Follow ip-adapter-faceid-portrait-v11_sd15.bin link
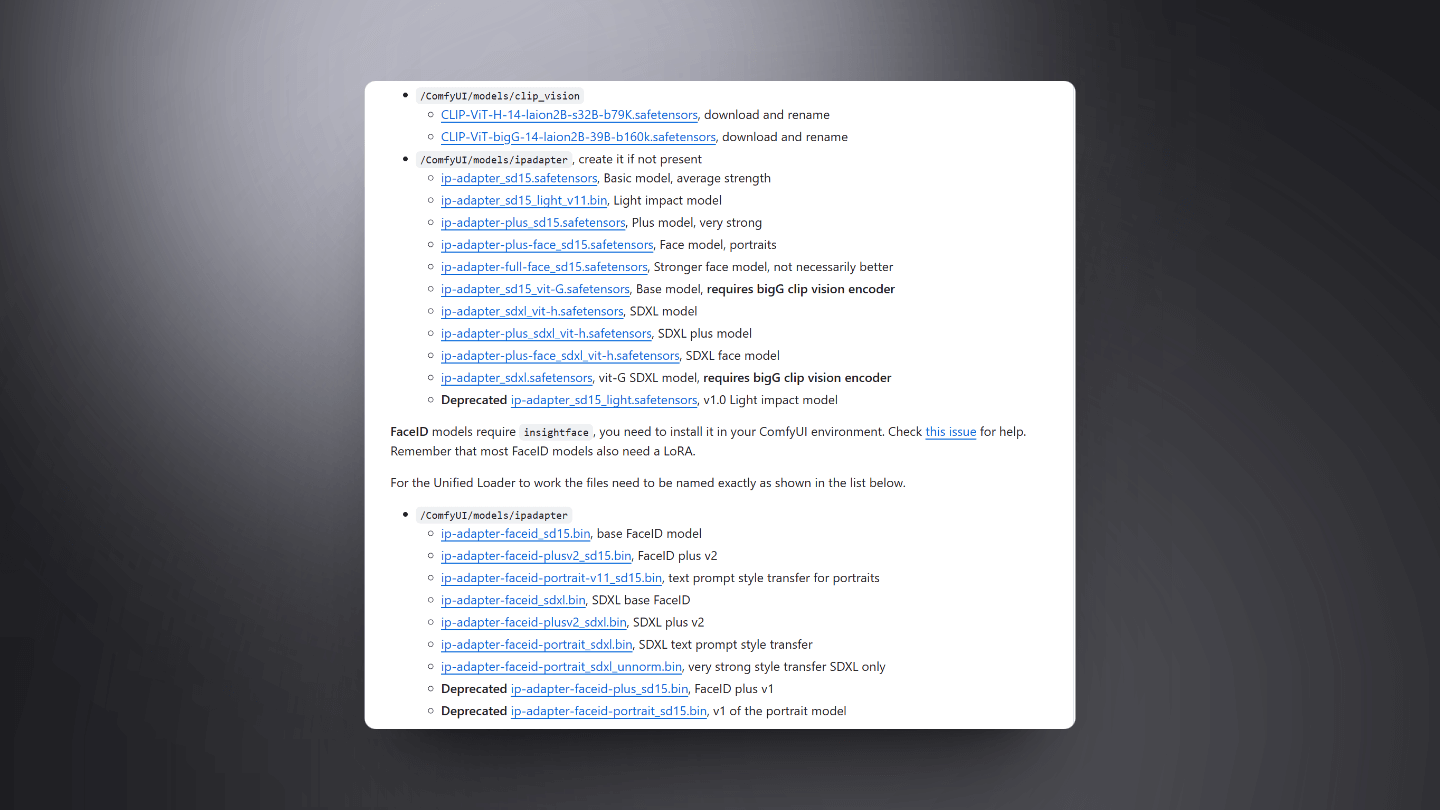The height and width of the screenshot is (810, 1440). coord(551,578)
